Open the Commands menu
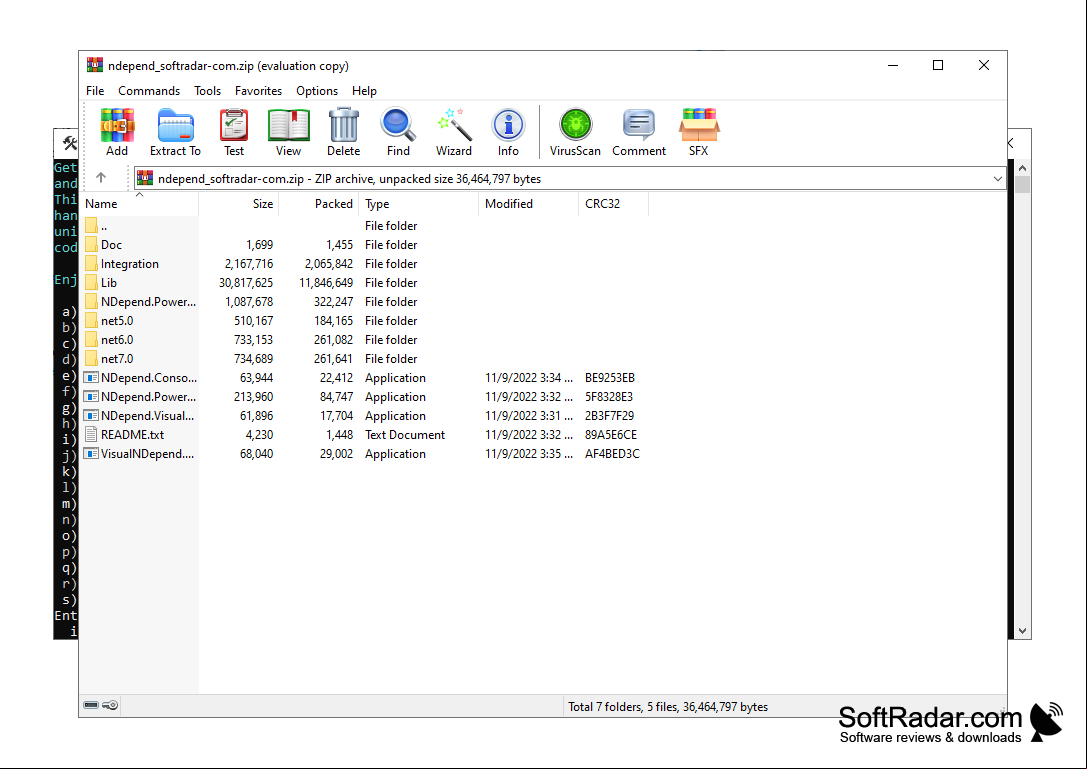Image resolution: width=1087 pixels, height=769 pixels. tap(149, 91)
